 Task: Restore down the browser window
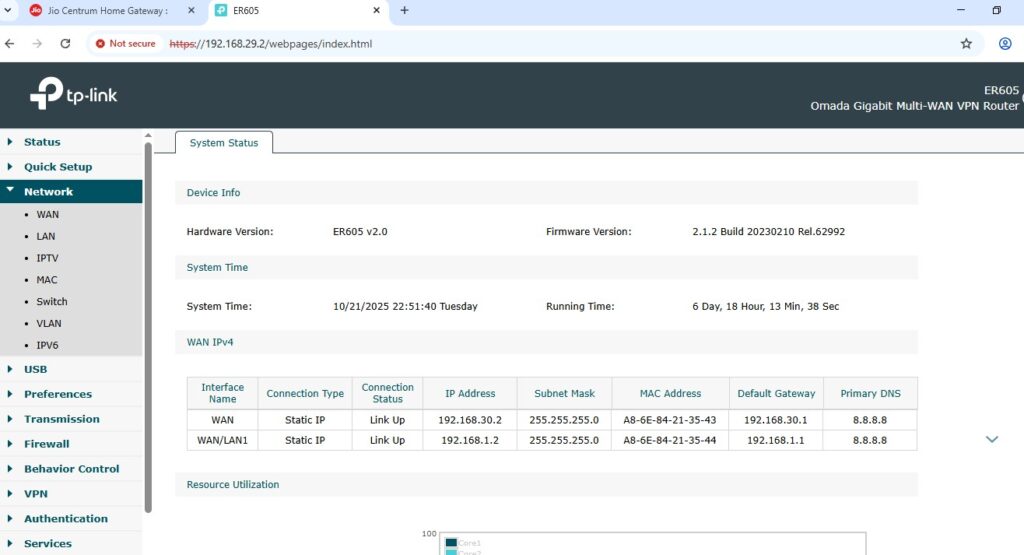point(997,10)
